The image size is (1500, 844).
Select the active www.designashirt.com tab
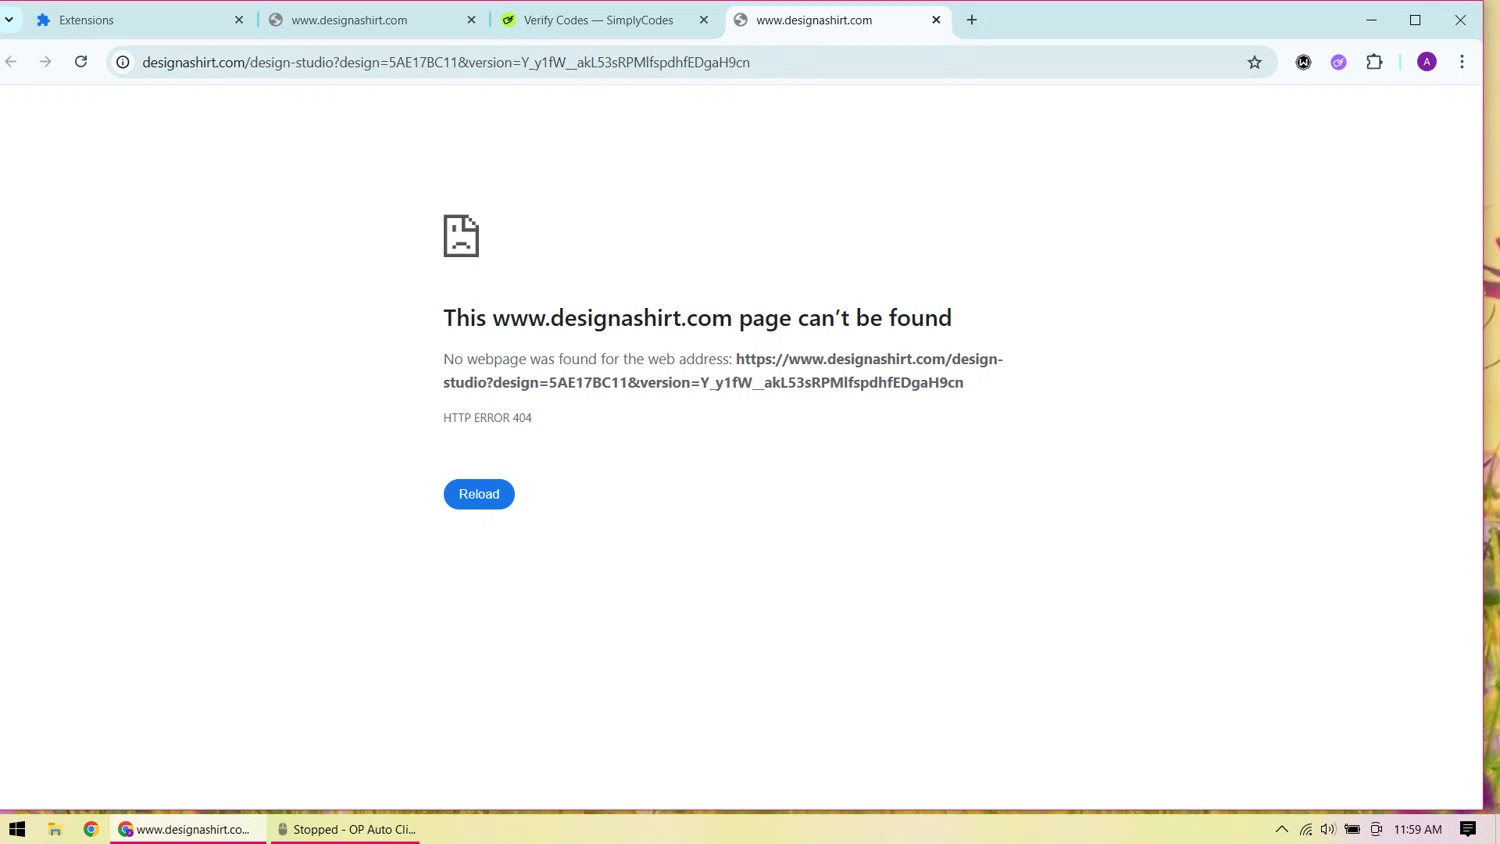838,20
